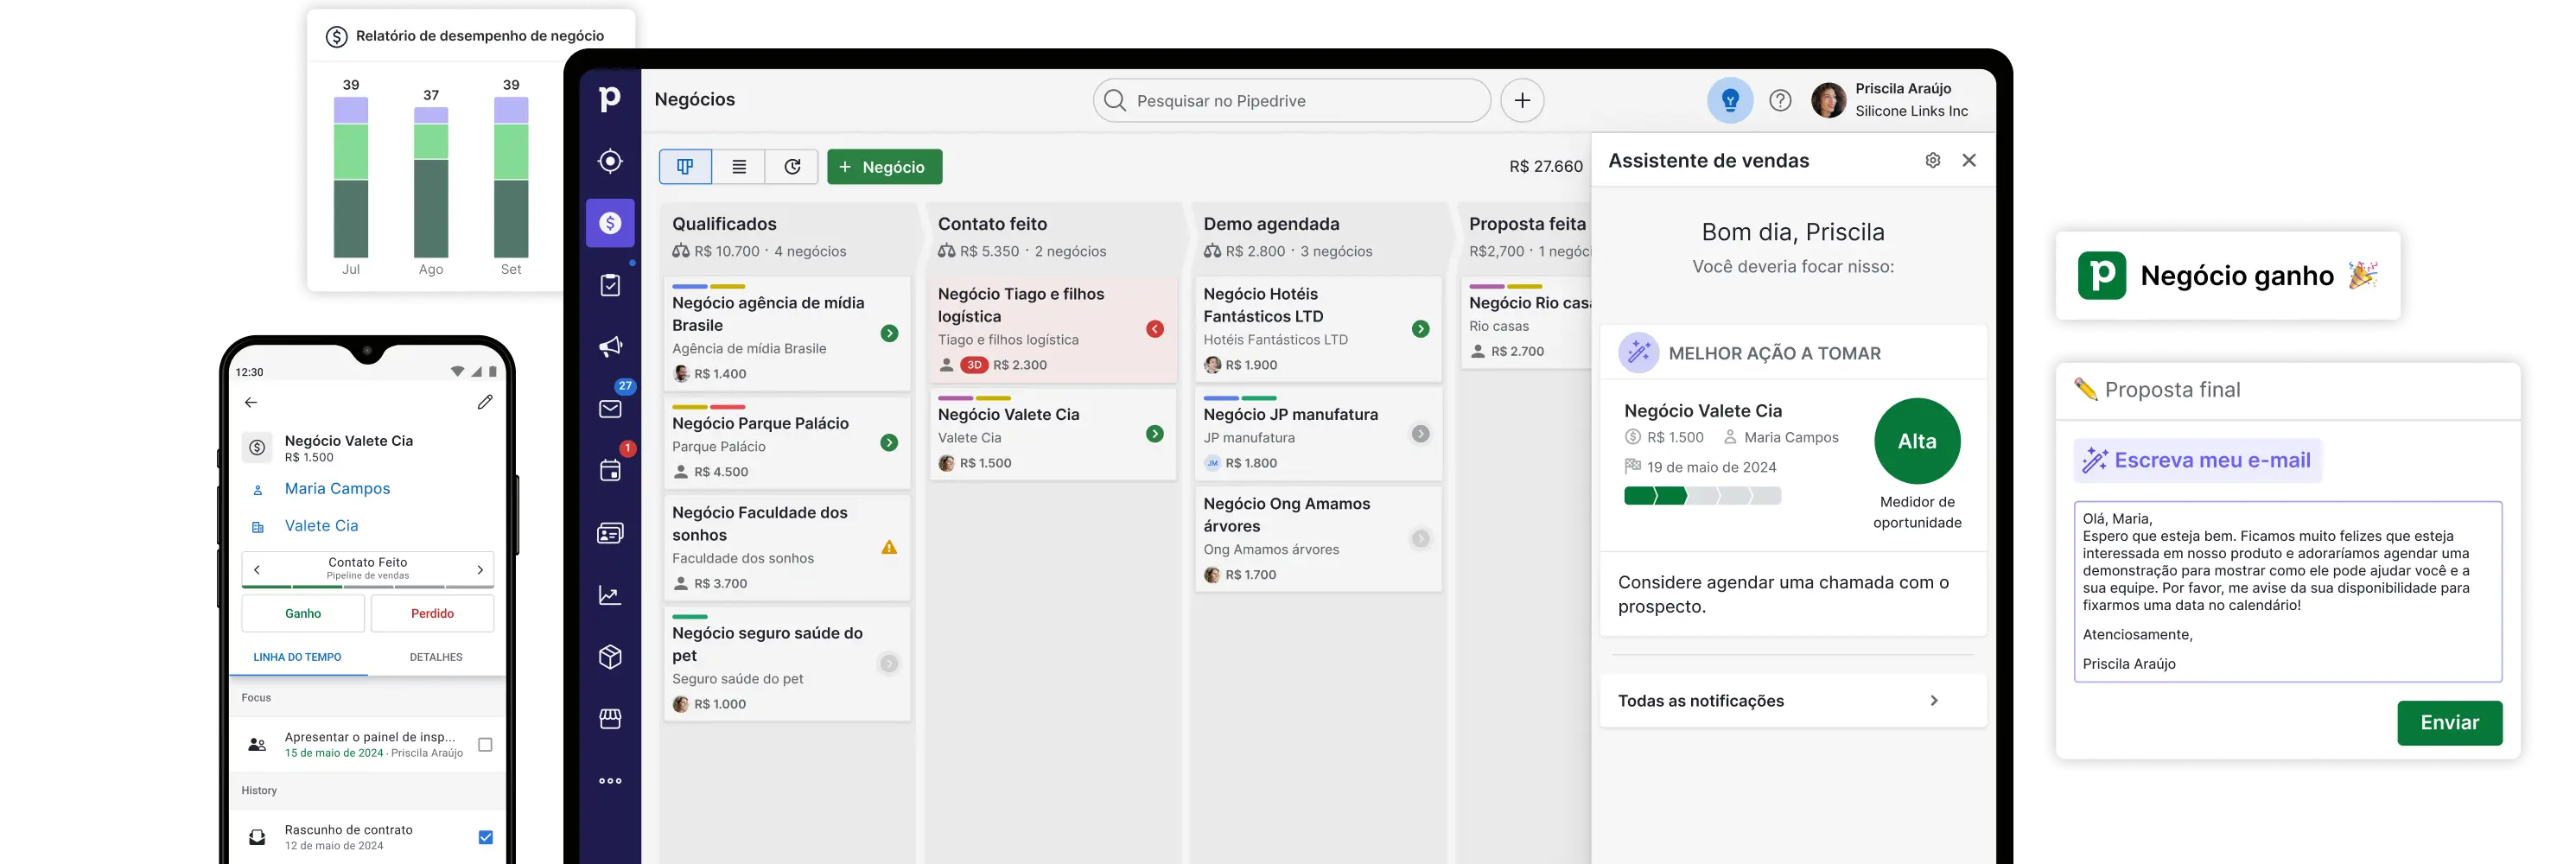Switch to list view
Viewport: 2576px width, 864px height.
tap(739, 167)
